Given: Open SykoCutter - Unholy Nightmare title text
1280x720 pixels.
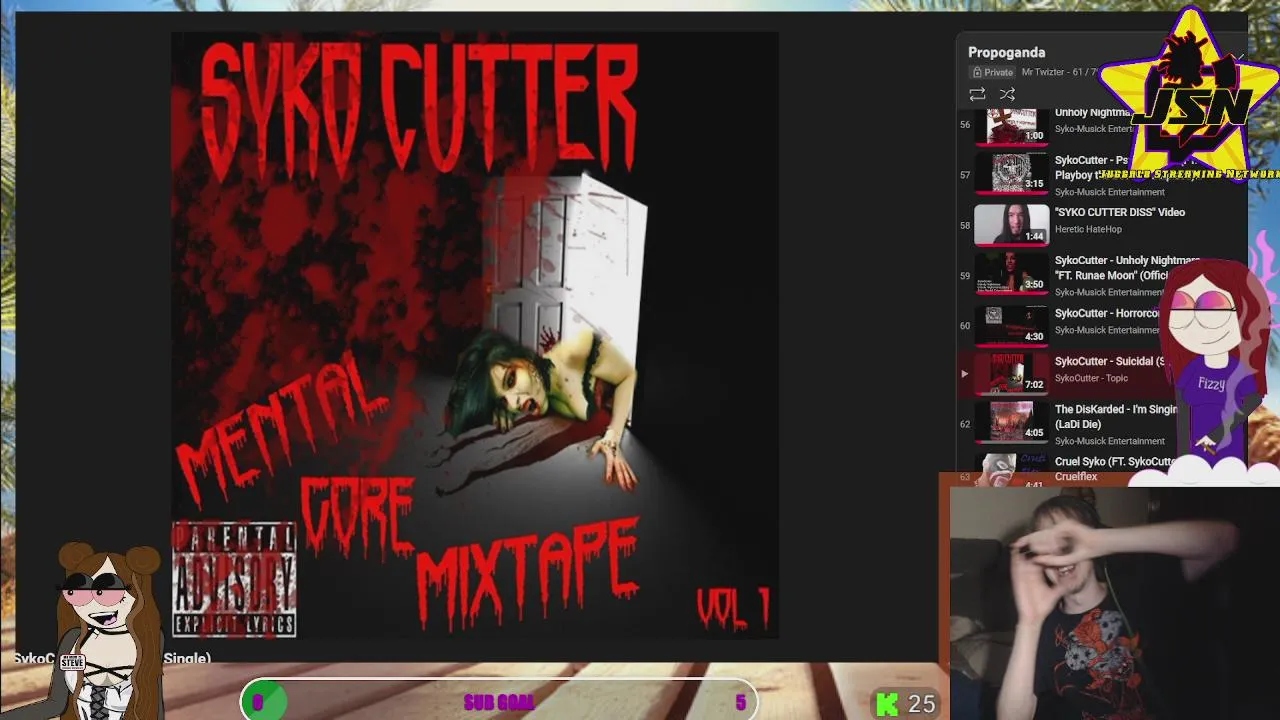Looking at the screenshot, I should click(1127, 268).
